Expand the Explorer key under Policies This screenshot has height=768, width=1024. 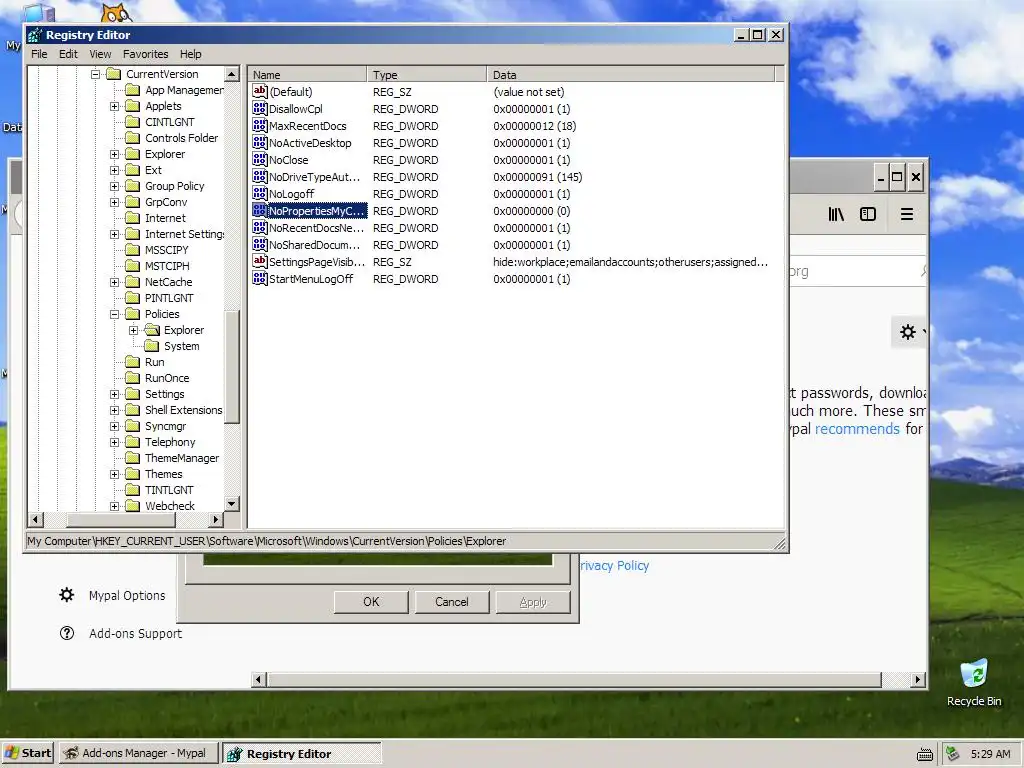point(133,330)
